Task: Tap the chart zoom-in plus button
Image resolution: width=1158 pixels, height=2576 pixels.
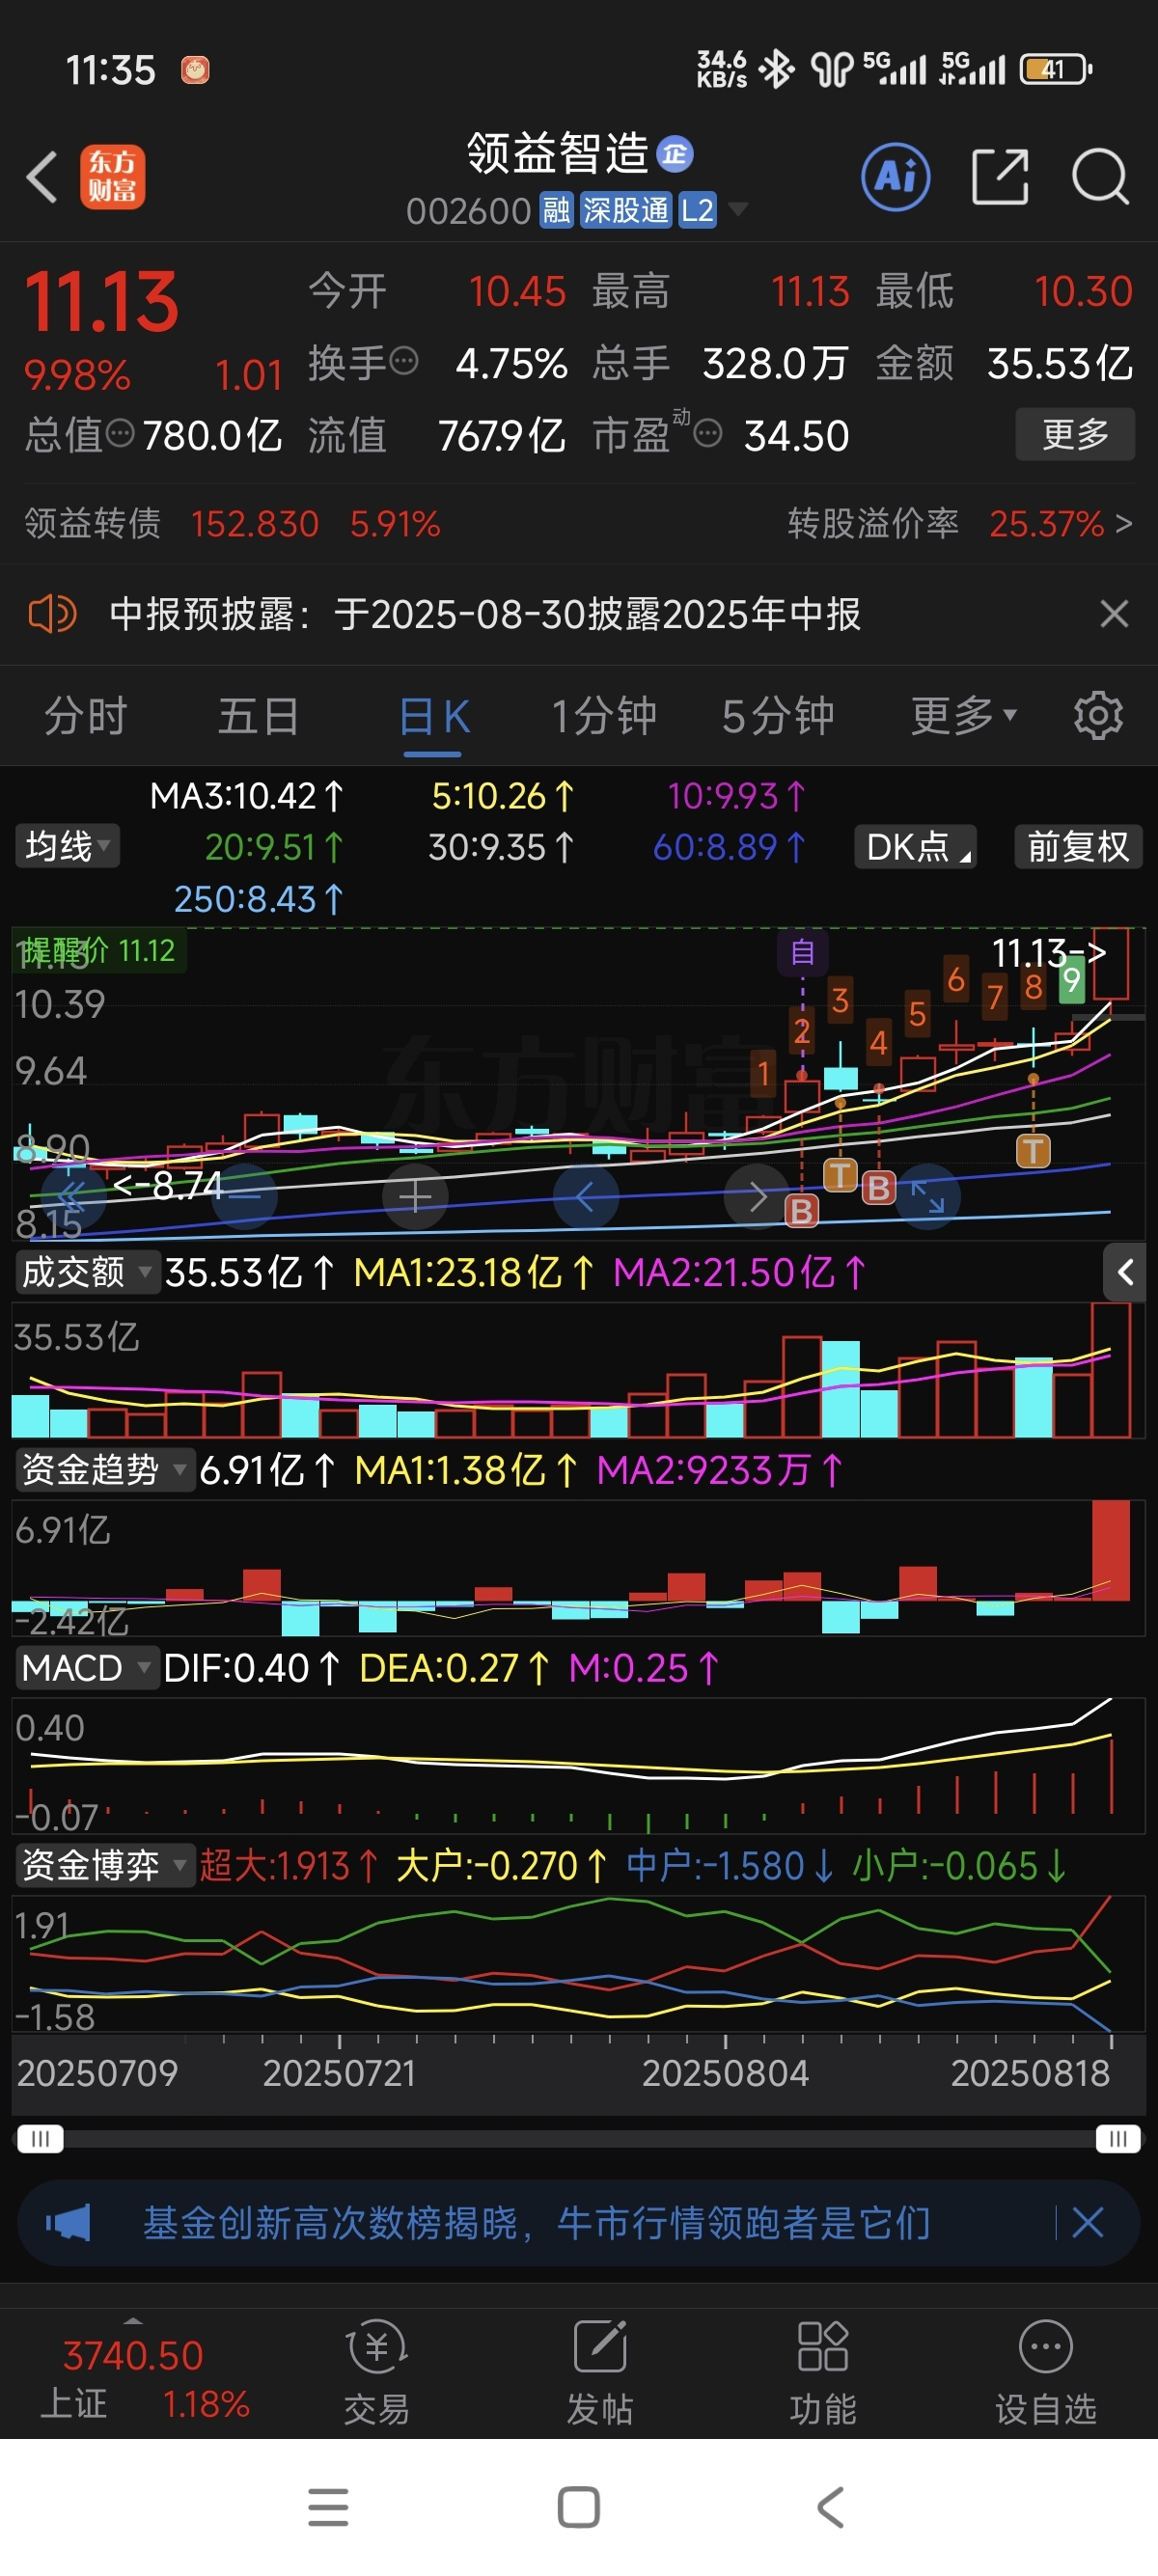Action: pos(415,1196)
